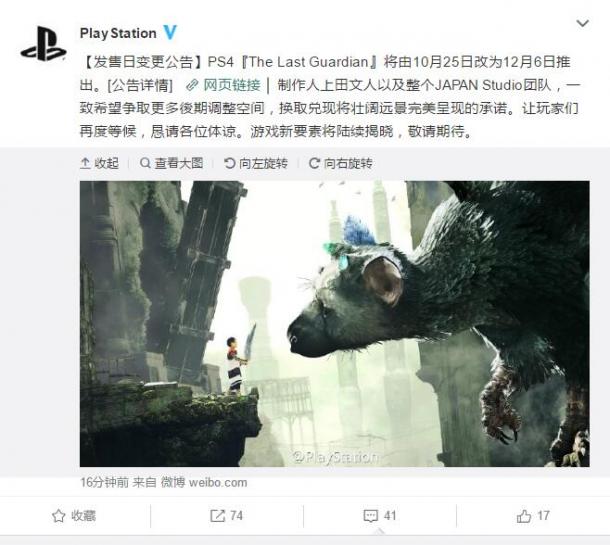Click the chain link icon before 网页链接
This screenshot has height=545, width=610.
coord(192,85)
